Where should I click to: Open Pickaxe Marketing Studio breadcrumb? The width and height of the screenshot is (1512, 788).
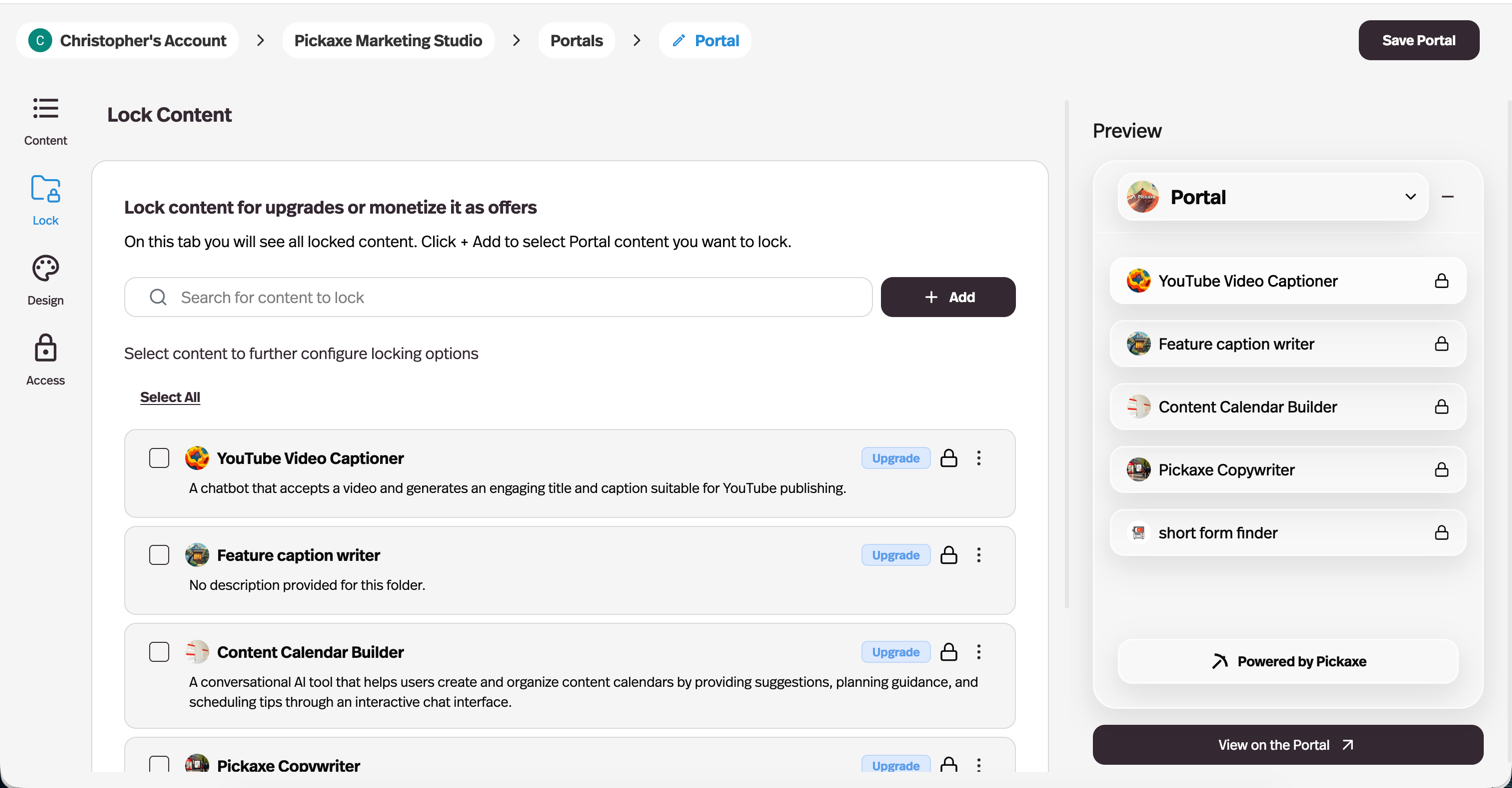tap(388, 41)
